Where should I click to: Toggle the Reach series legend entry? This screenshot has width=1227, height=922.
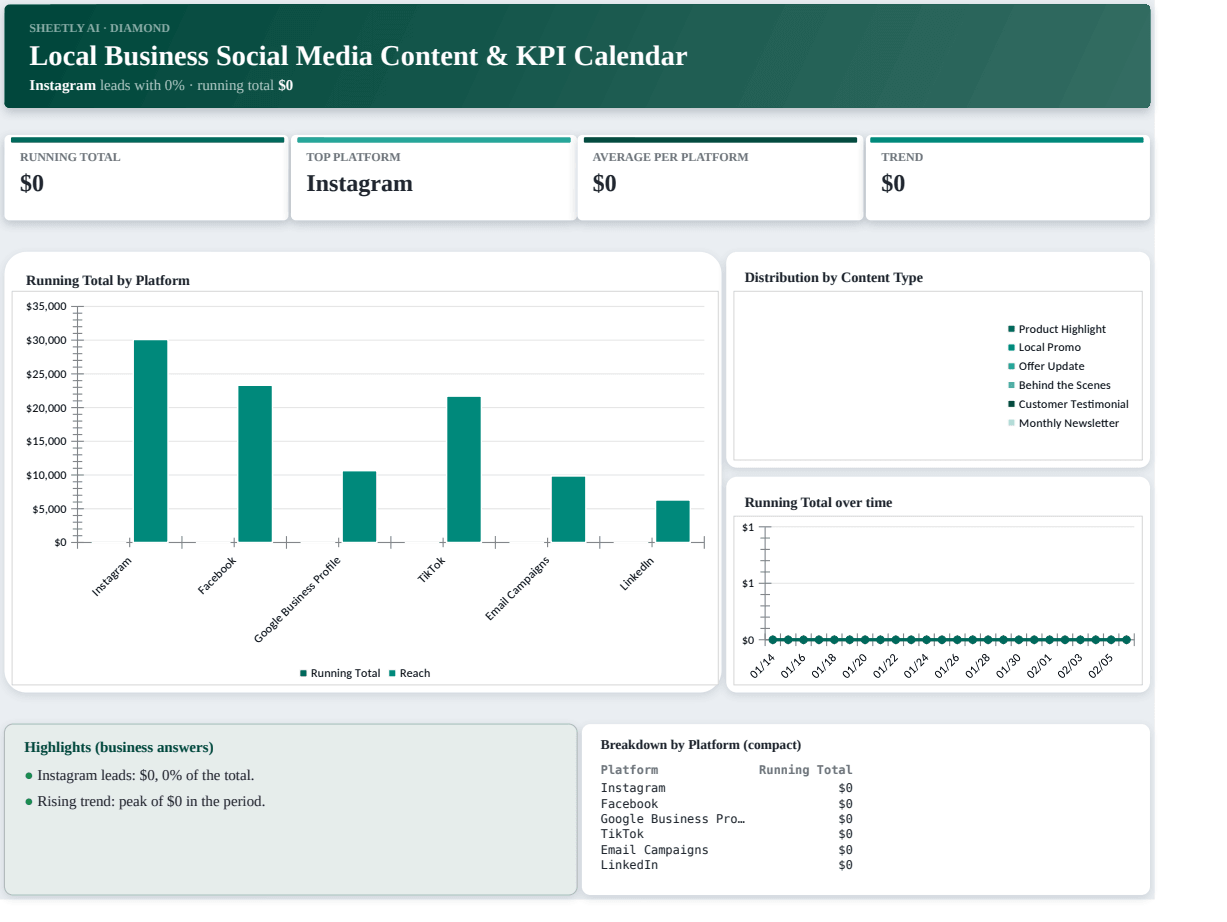coord(409,673)
